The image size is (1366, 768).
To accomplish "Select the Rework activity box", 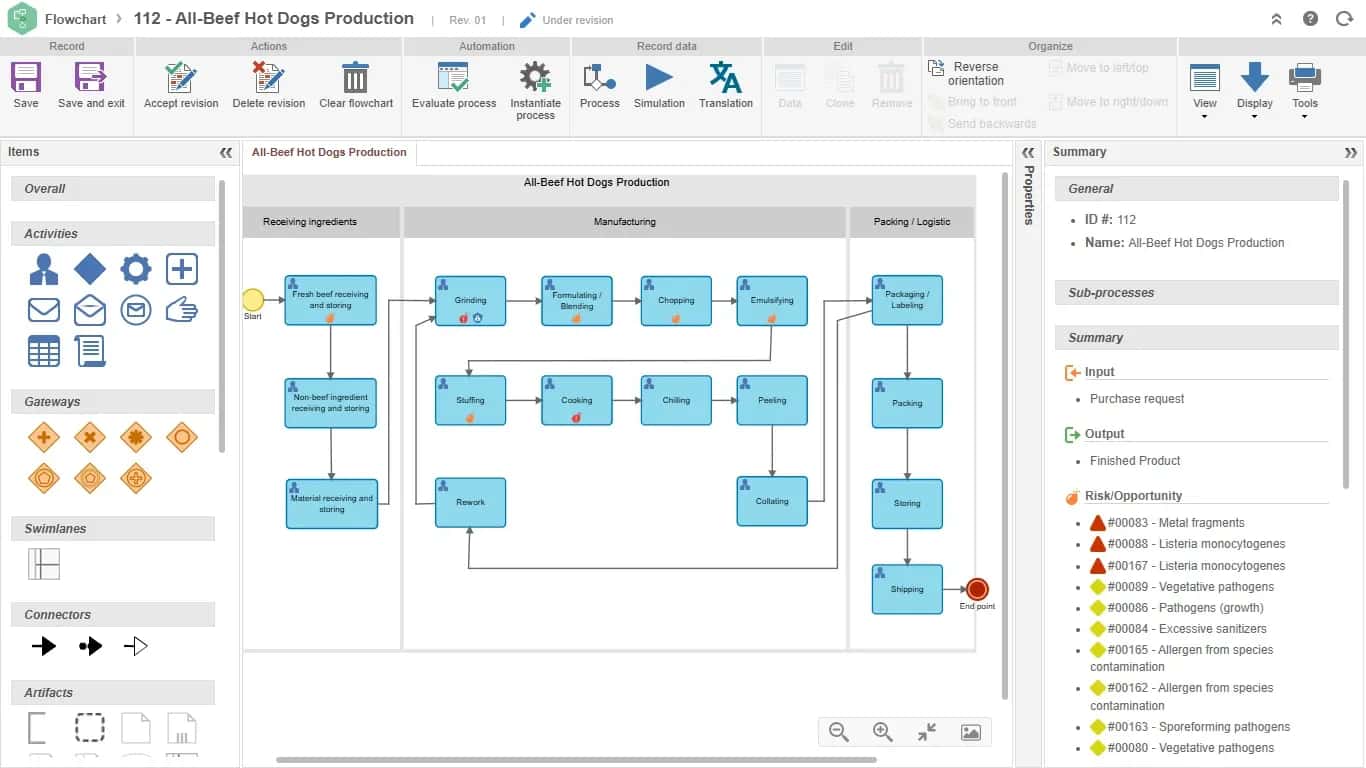I will (470, 502).
